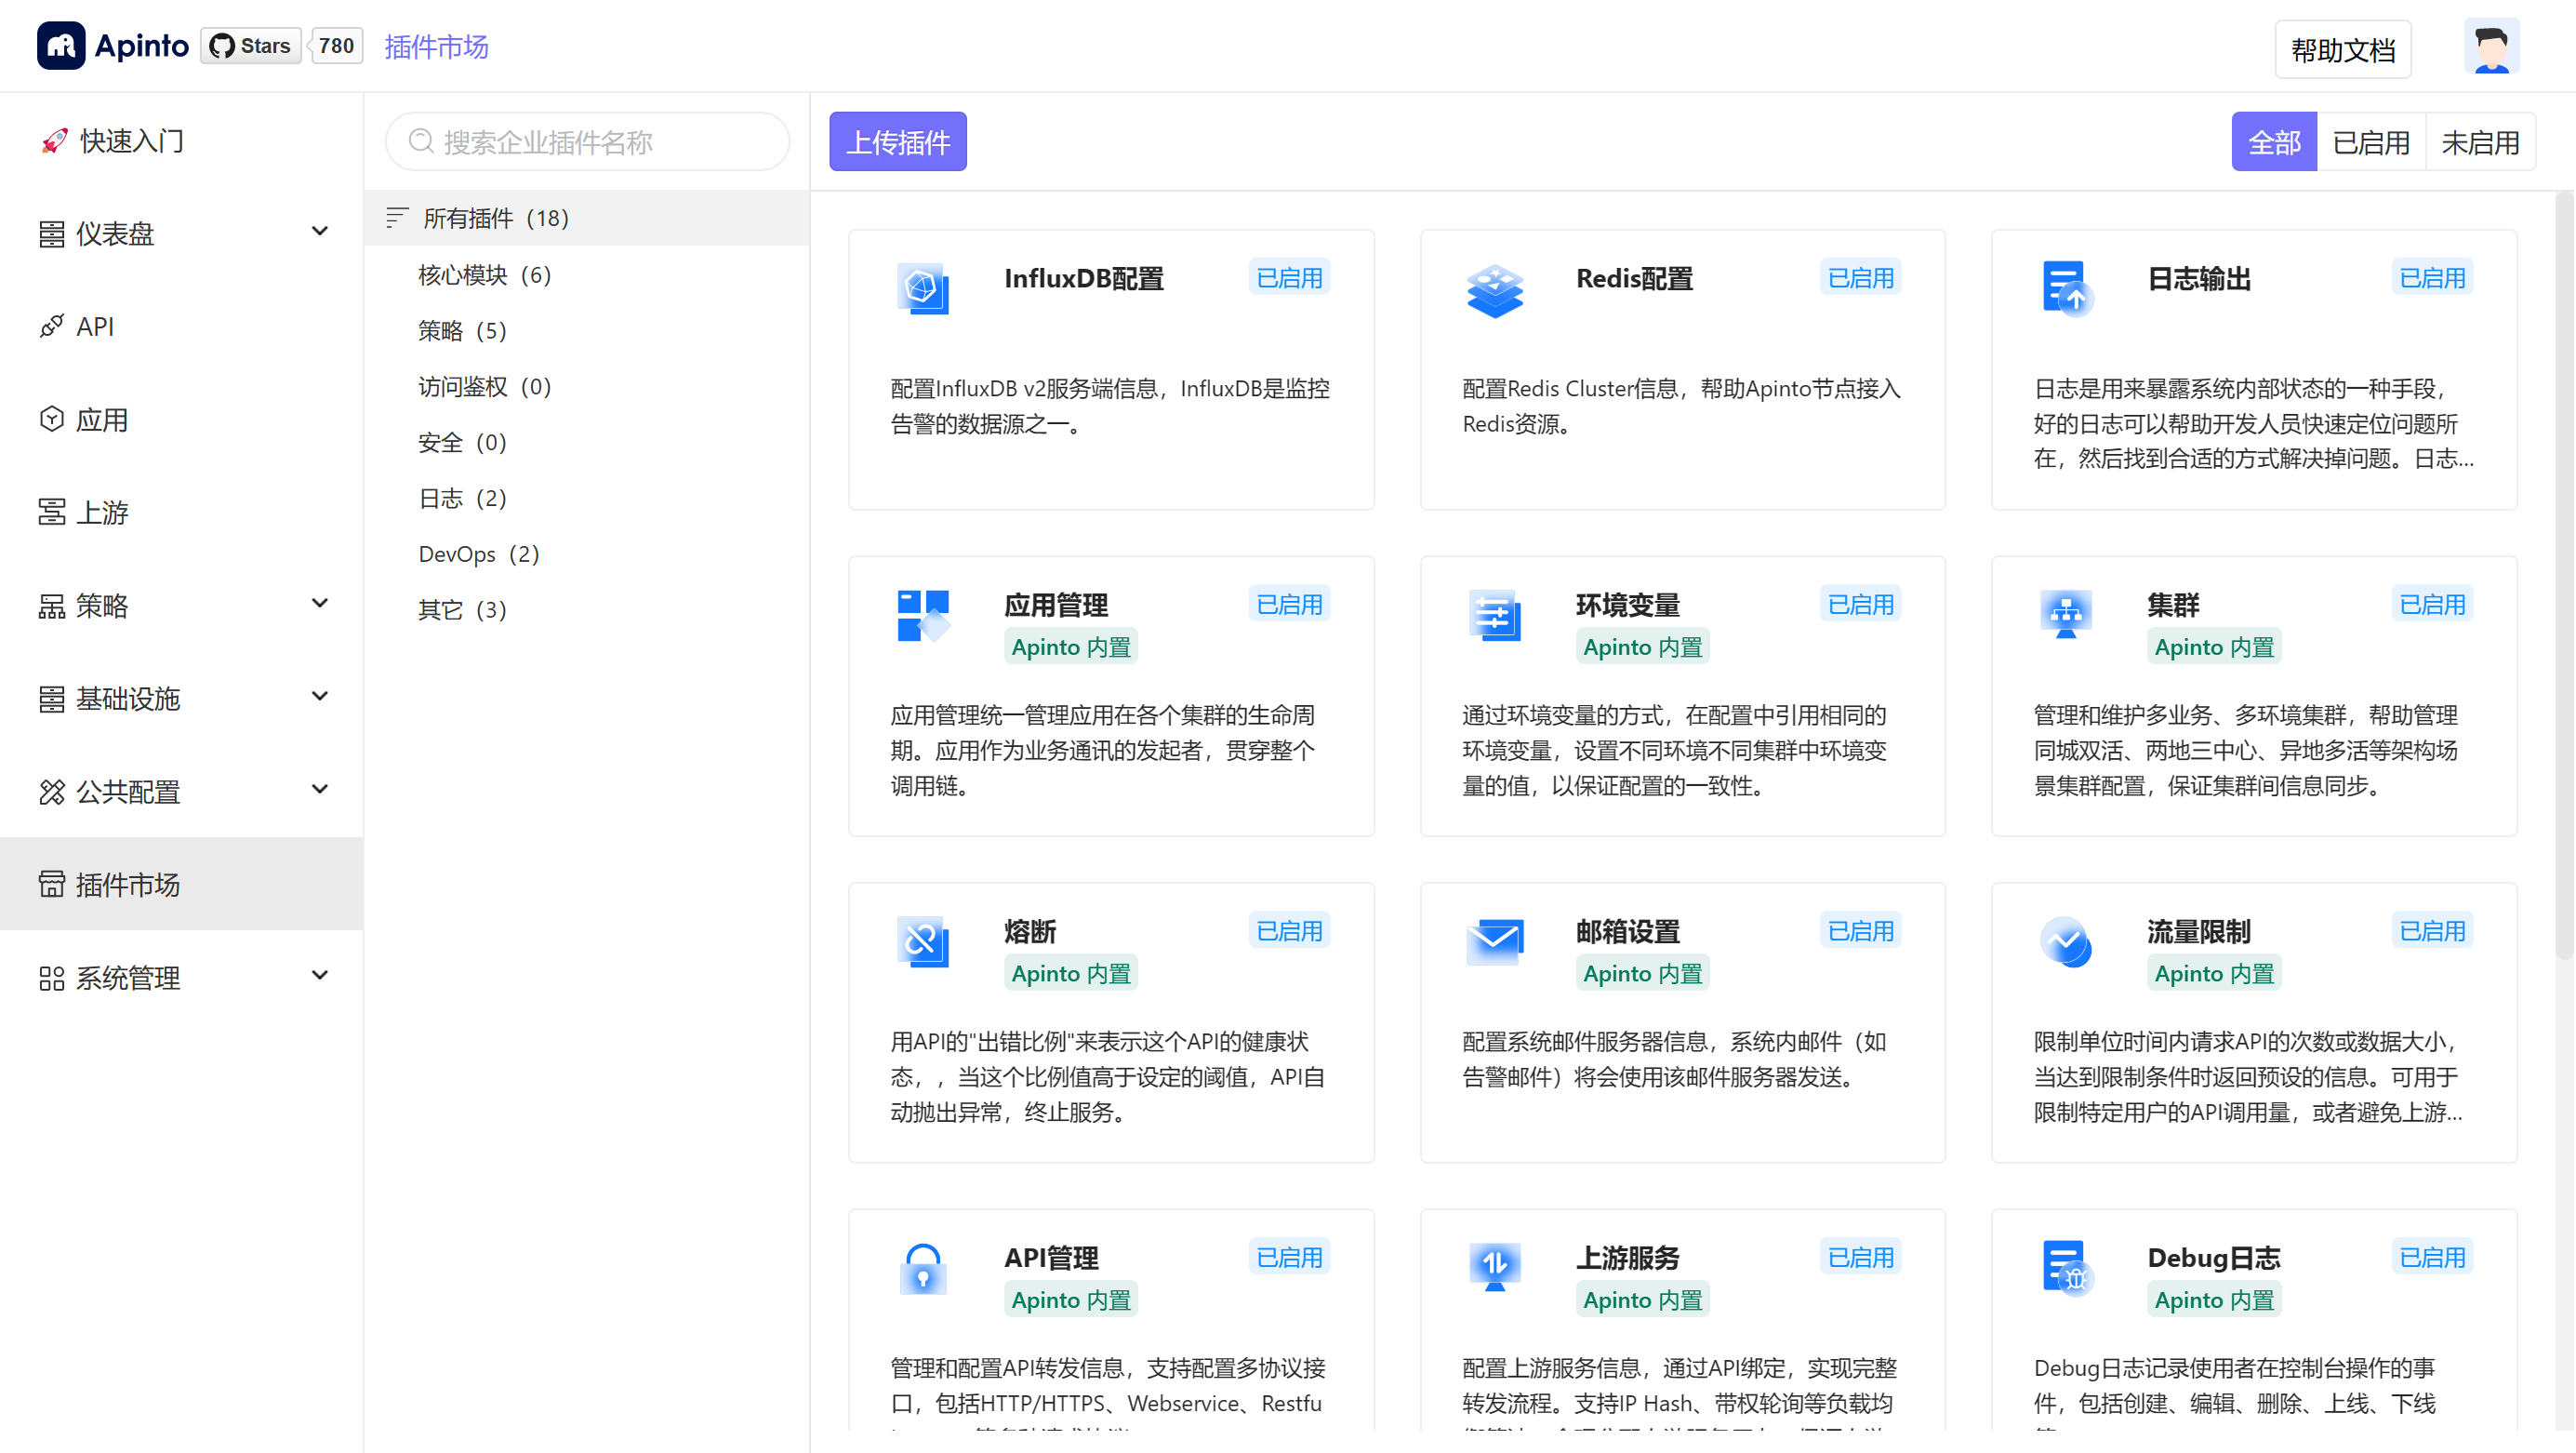Open the API sidebar menu item
Image resolution: width=2576 pixels, height=1453 pixels.
182,327
